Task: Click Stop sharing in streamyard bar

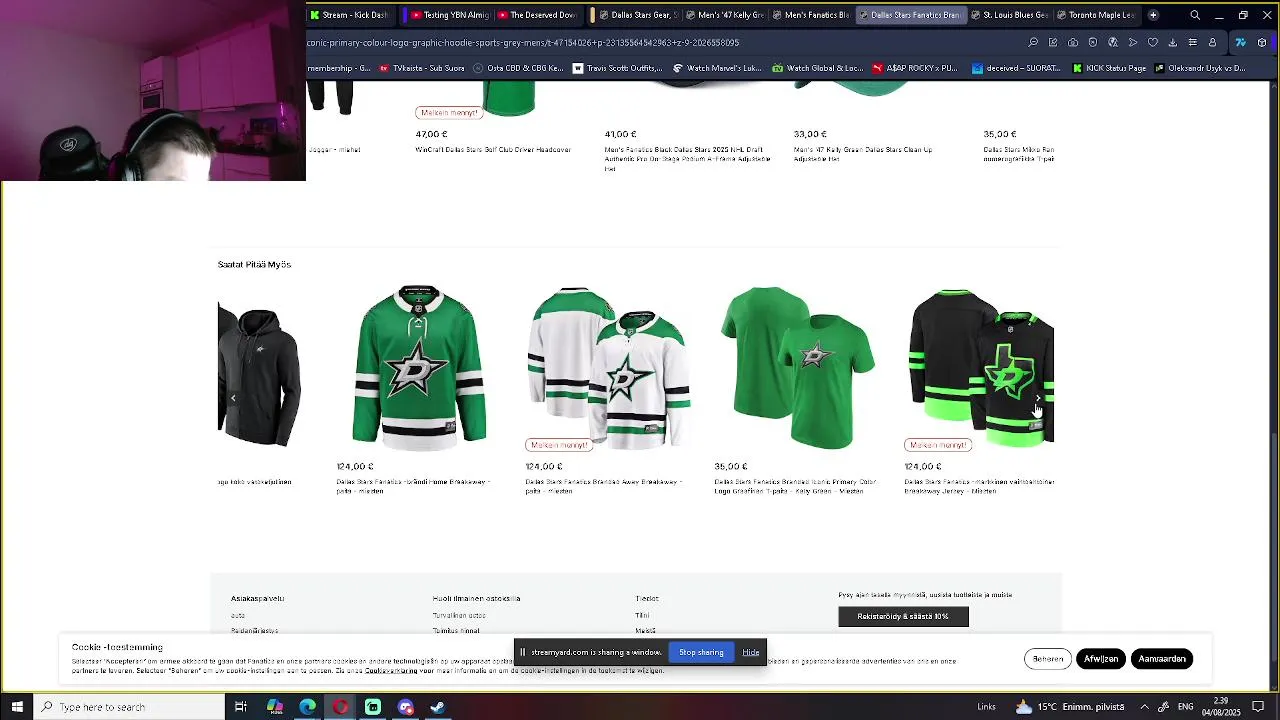Action: (701, 652)
